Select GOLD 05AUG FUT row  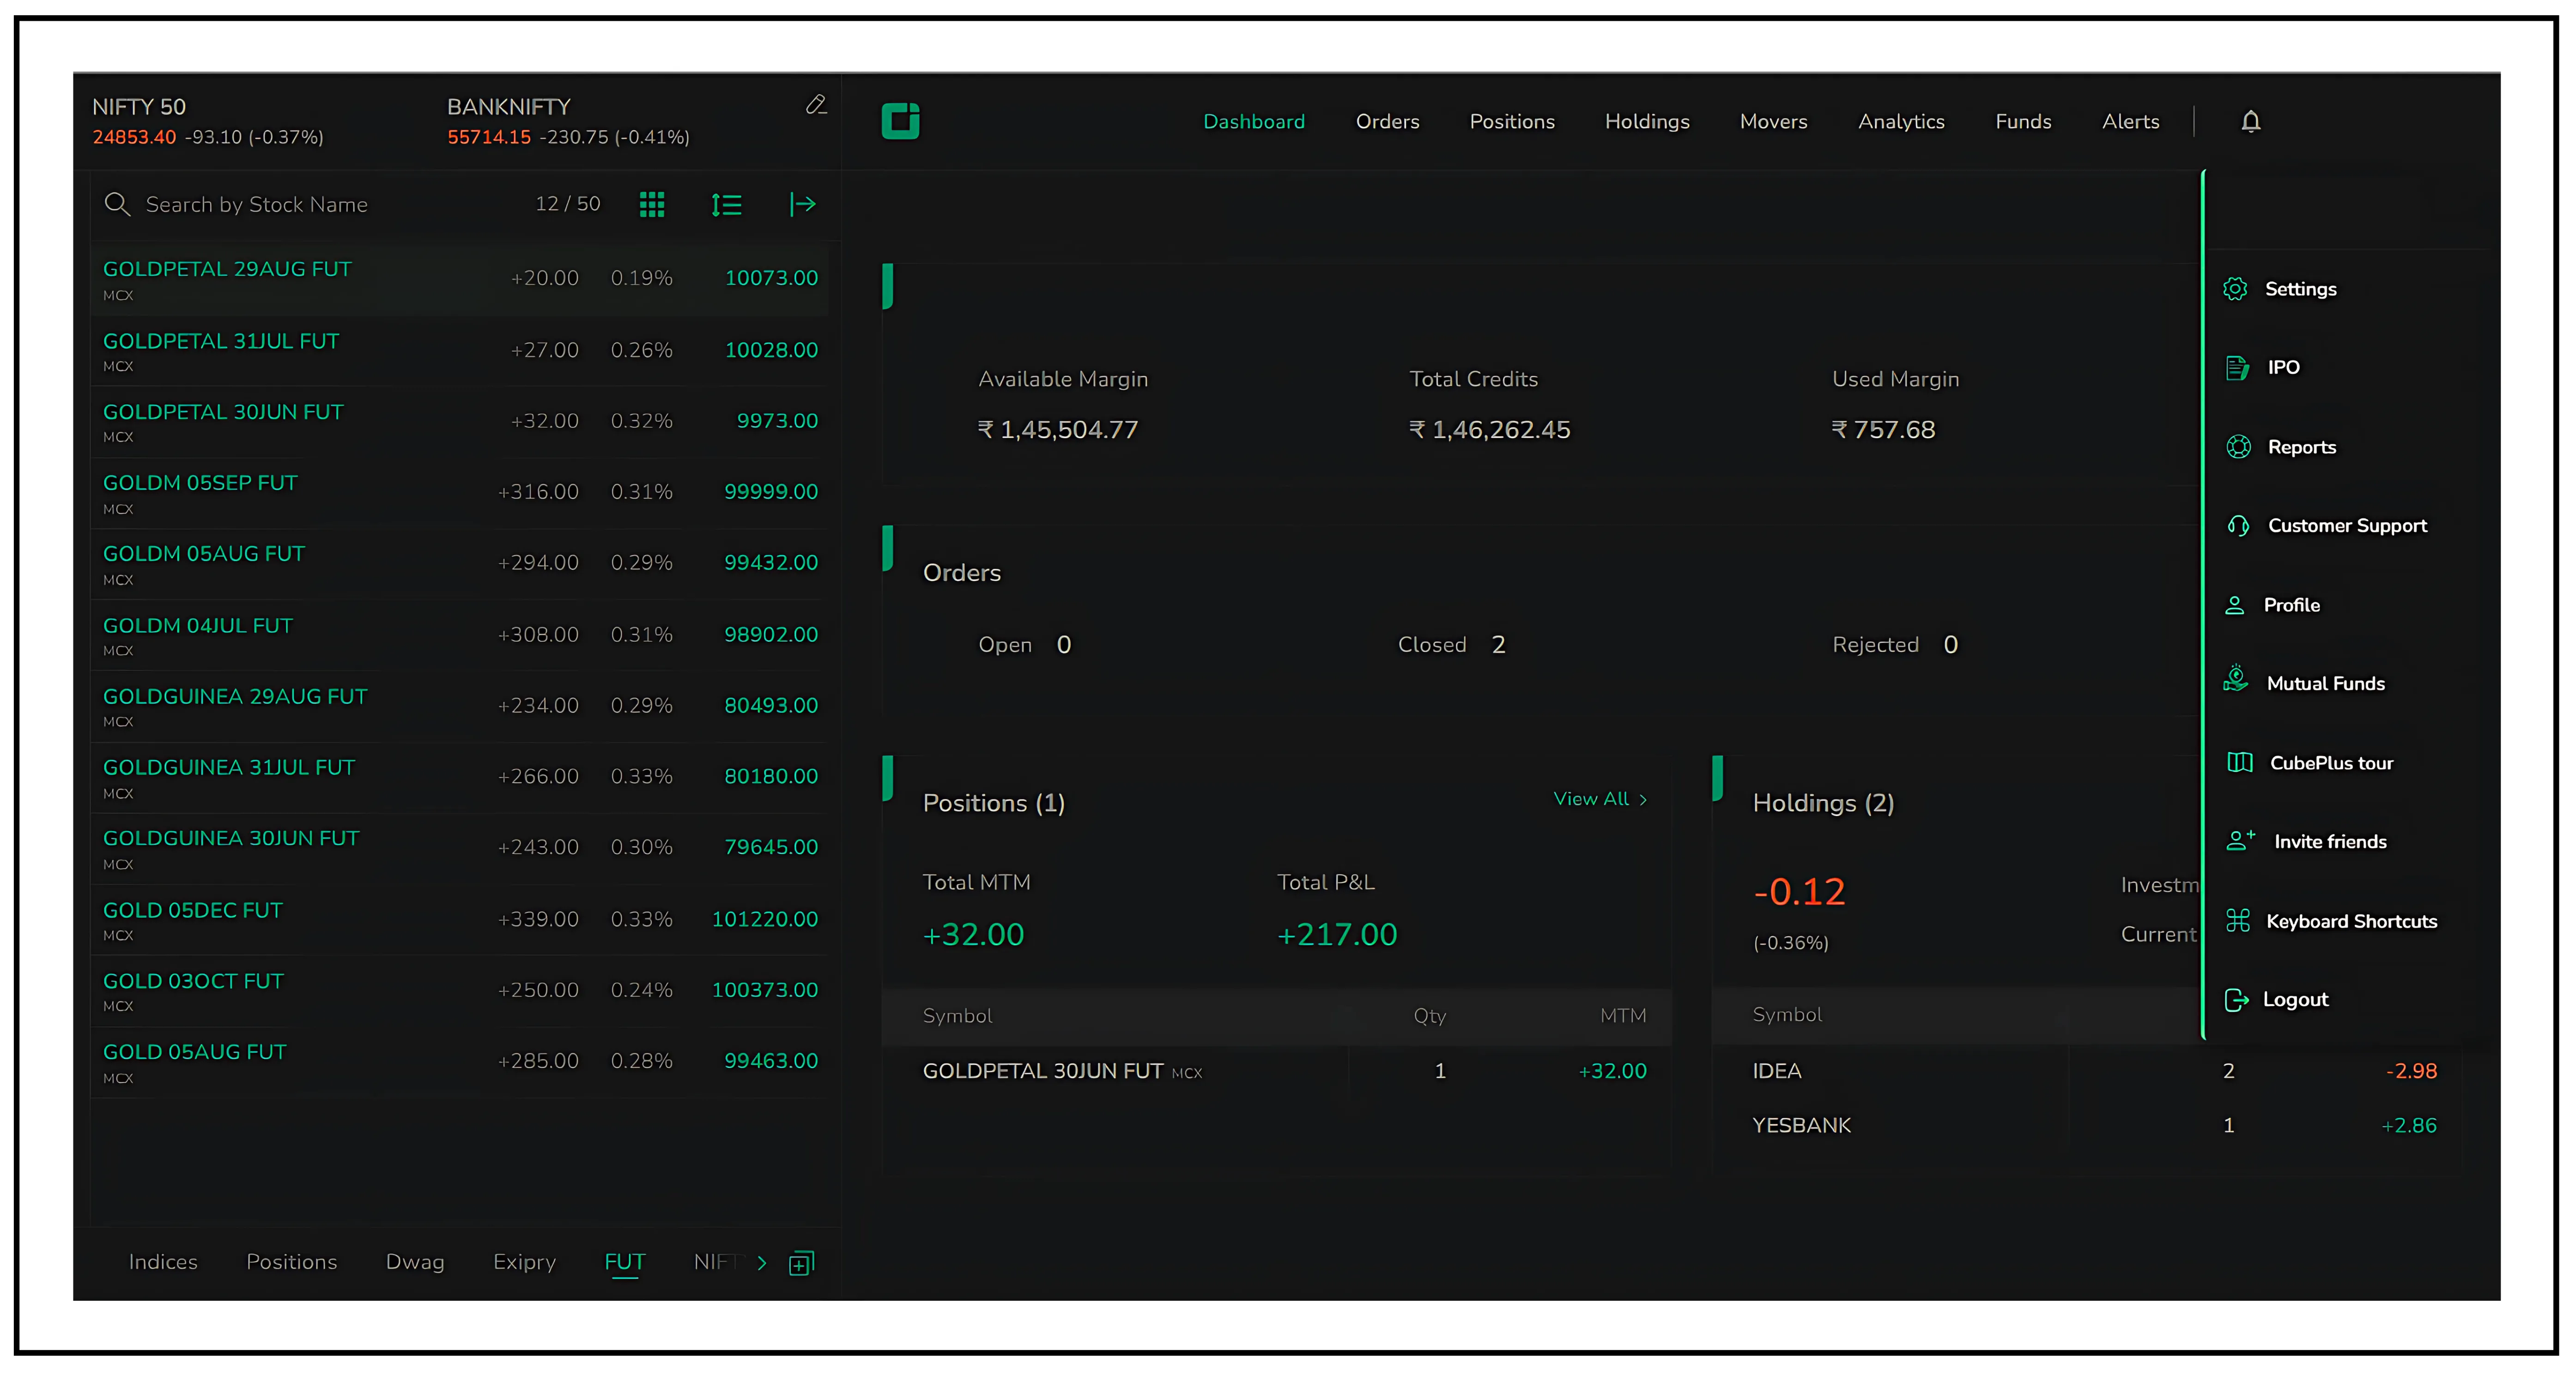pos(459,1063)
